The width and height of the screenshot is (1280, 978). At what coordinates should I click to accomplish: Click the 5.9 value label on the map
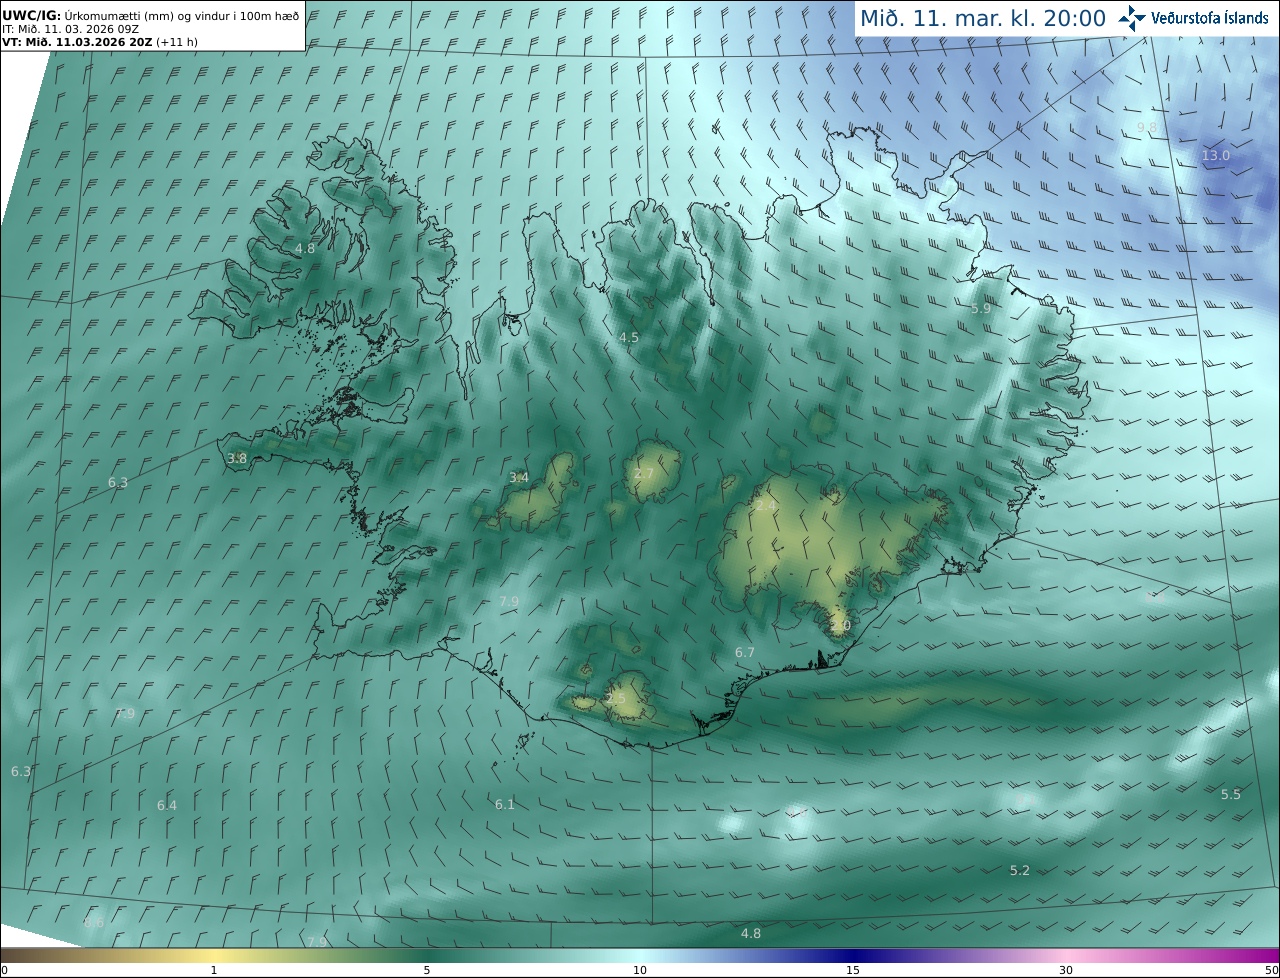coord(981,309)
